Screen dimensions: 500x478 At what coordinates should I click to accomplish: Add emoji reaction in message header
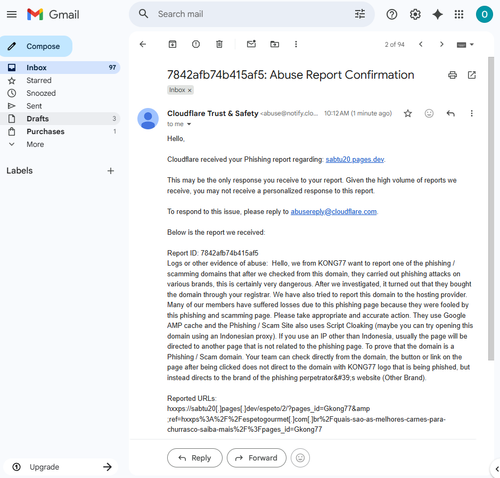(429, 114)
